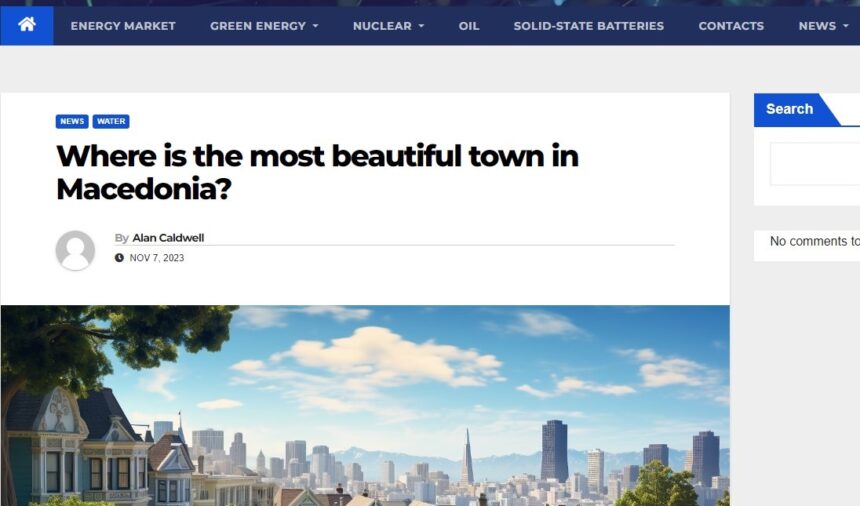The width and height of the screenshot is (860, 506).
Task: Open the Energy Market menu item
Action: pos(123,26)
